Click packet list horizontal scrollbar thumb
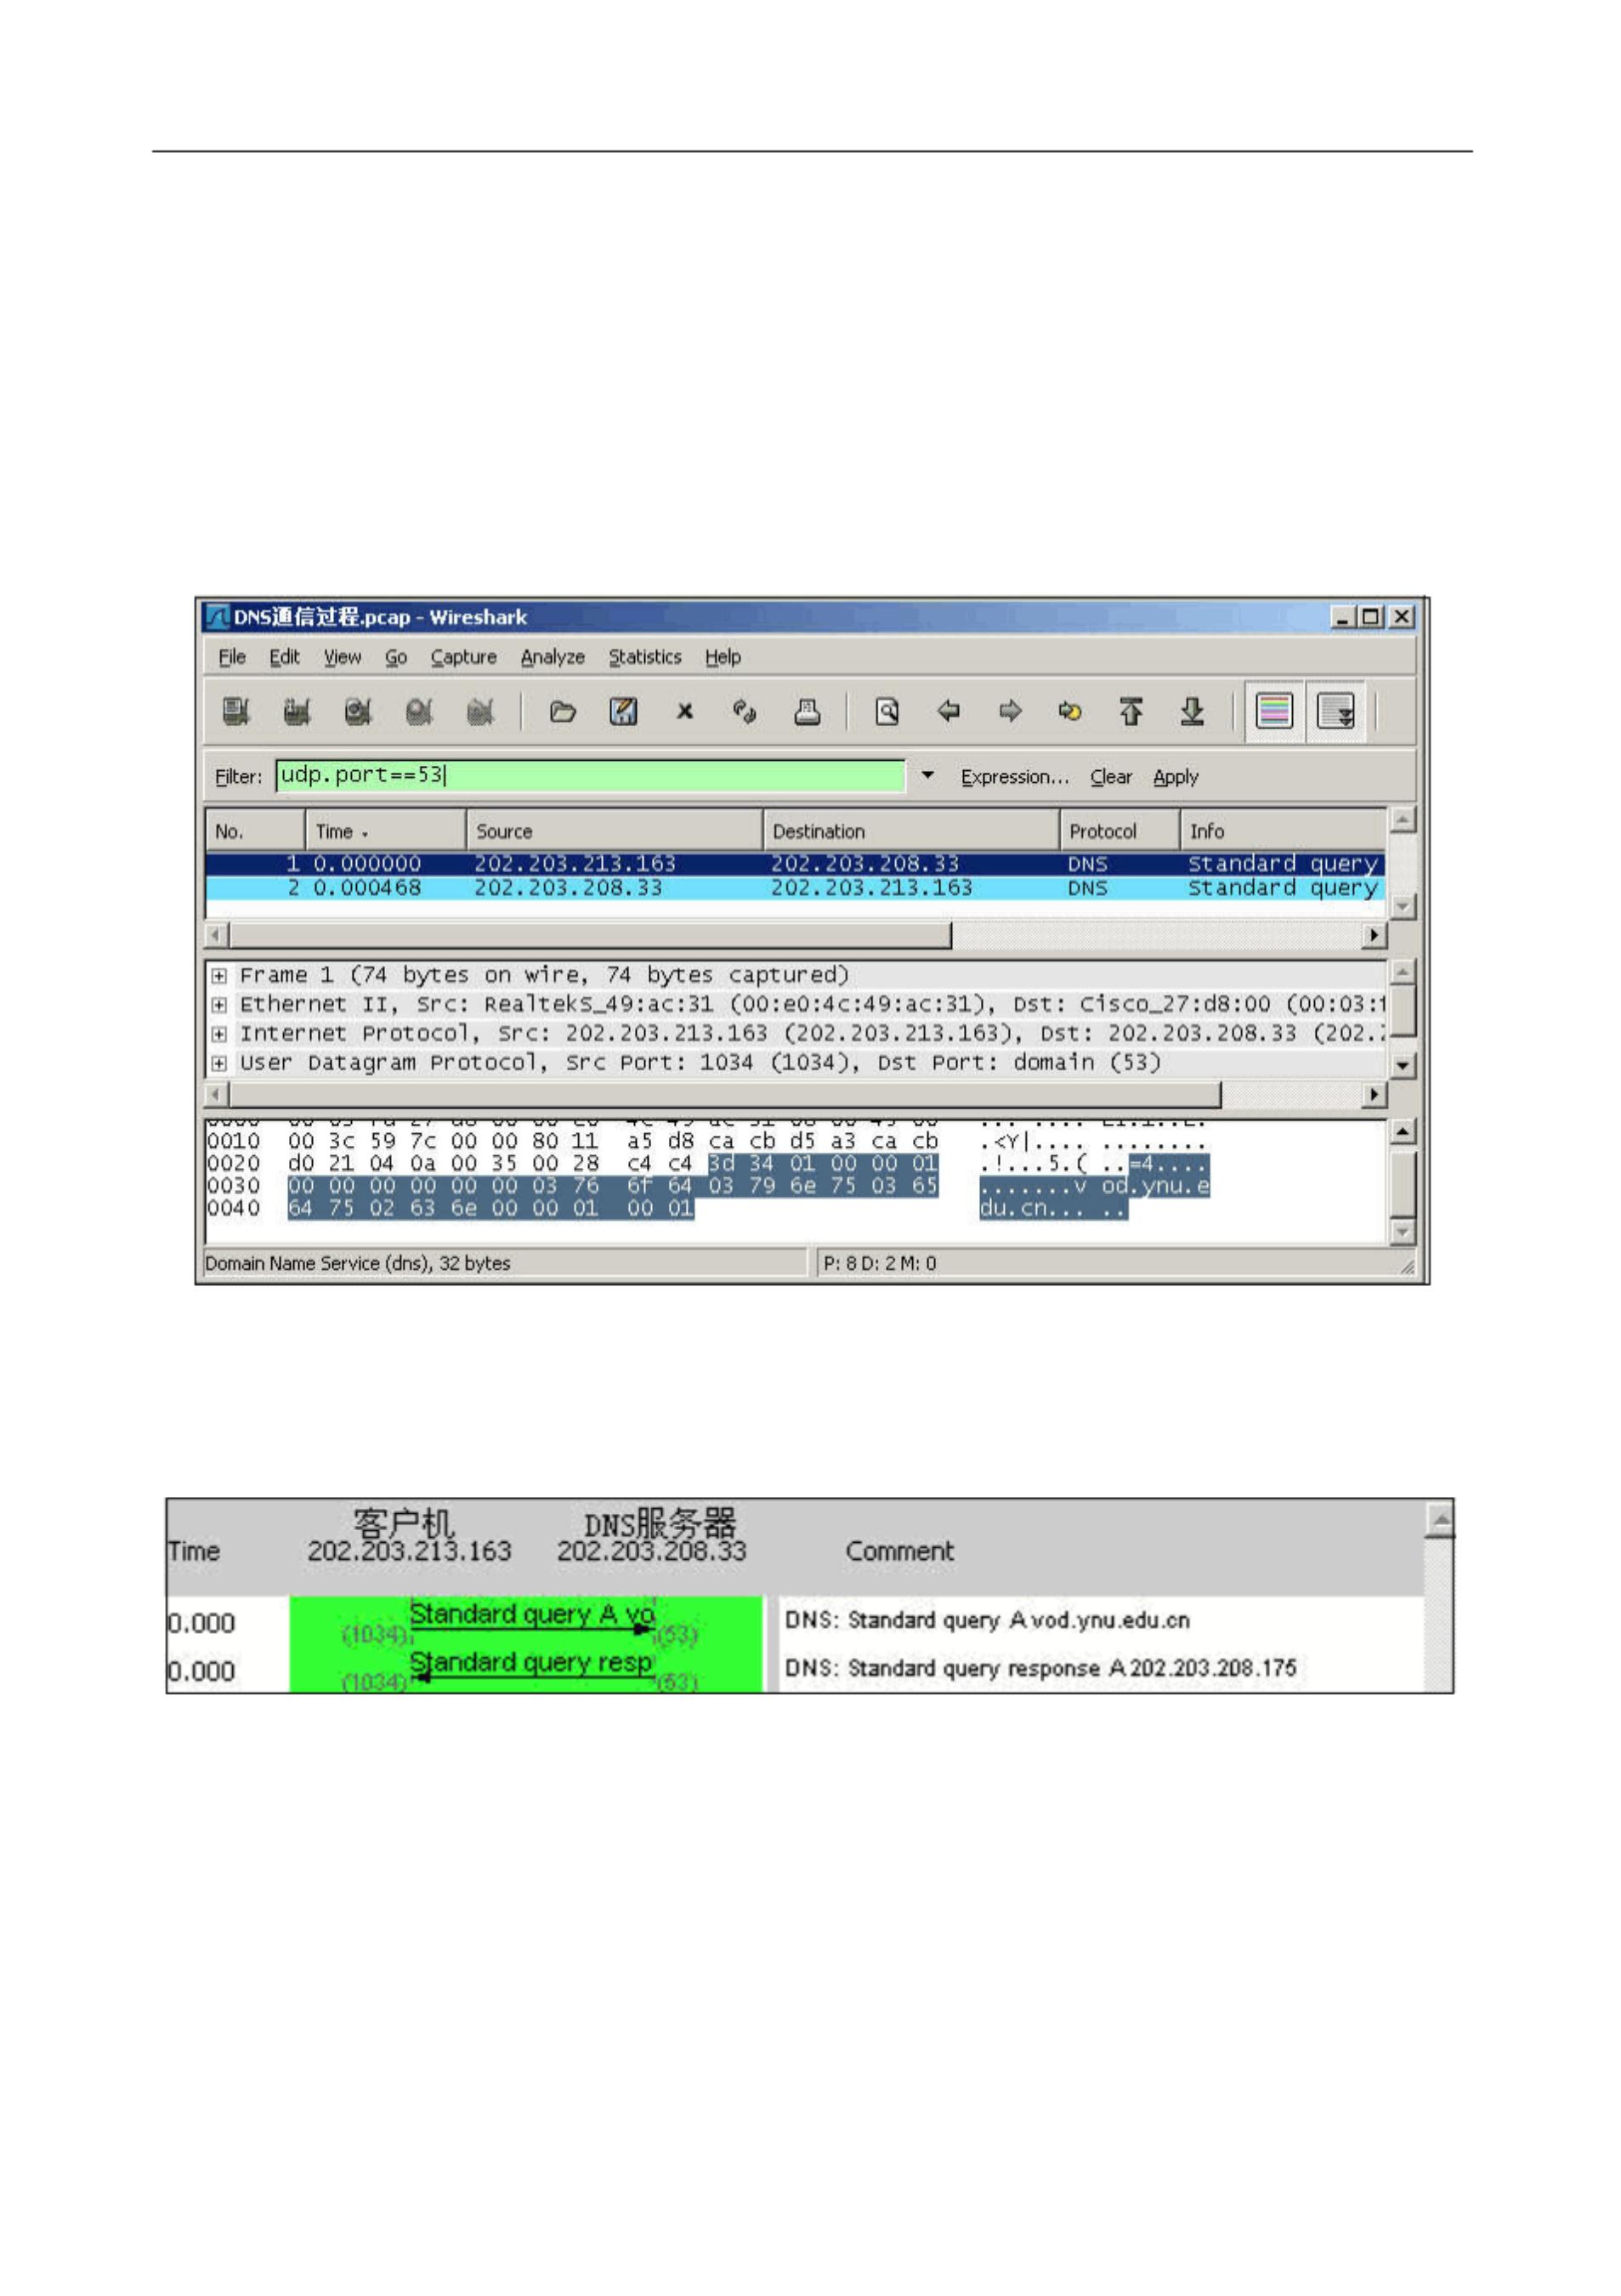The width and height of the screenshot is (1621, 2296). pyautogui.click(x=590, y=935)
